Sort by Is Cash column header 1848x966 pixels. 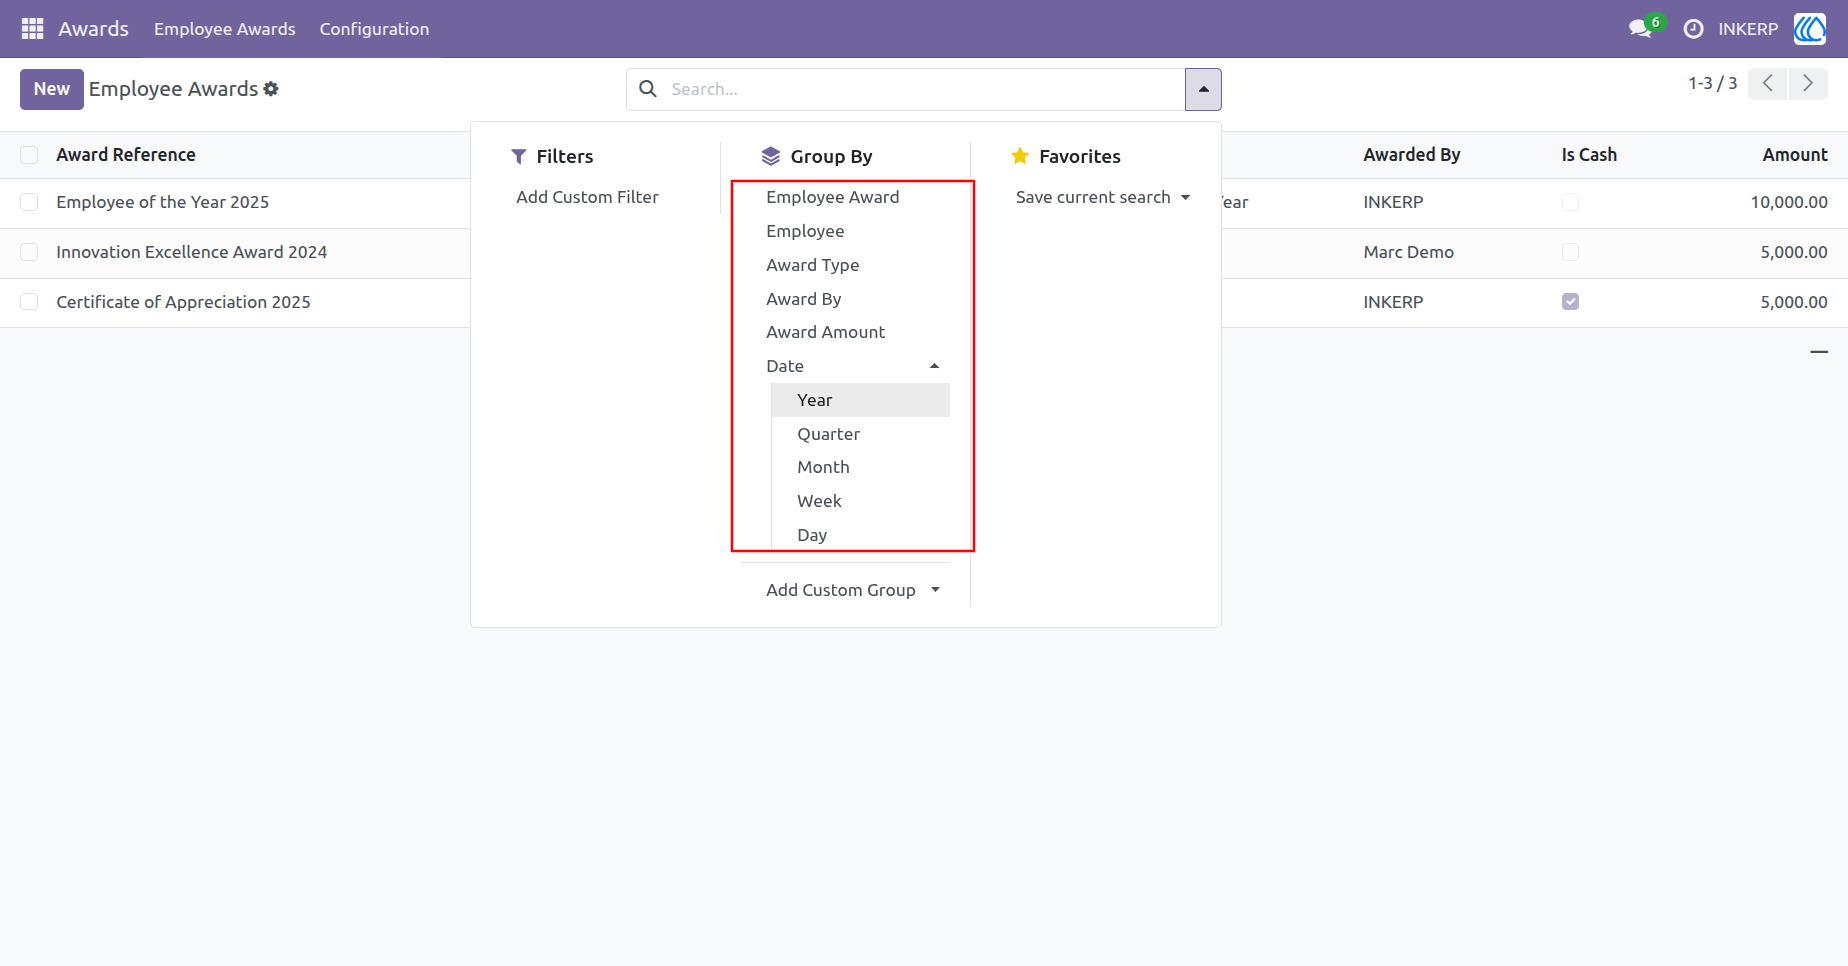click(1589, 155)
